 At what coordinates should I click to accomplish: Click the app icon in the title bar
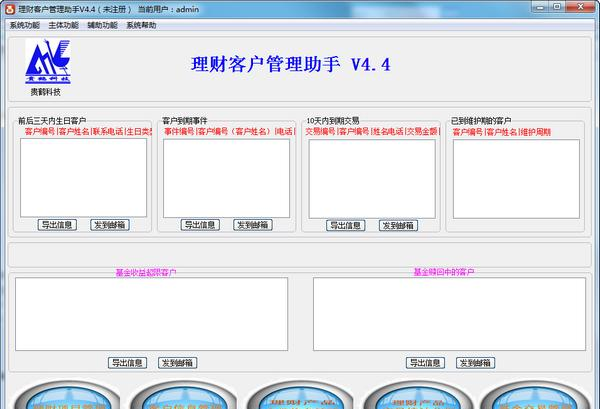10,9
